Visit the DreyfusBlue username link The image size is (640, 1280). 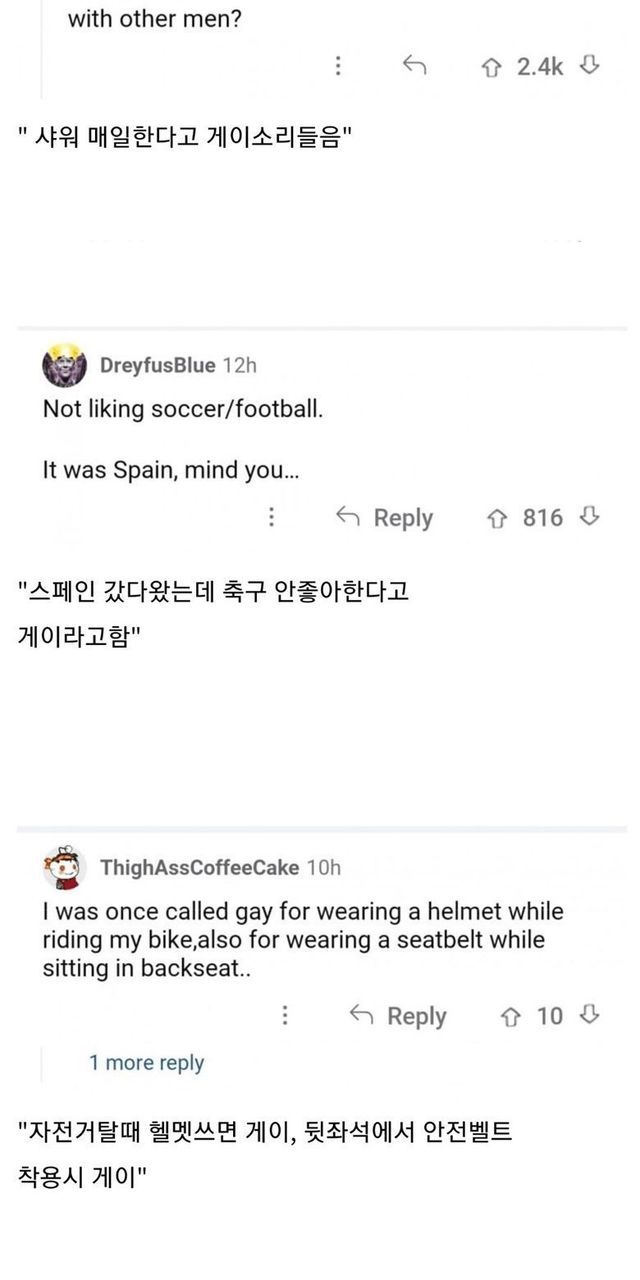pyautogui.click(x=157, y=365)
